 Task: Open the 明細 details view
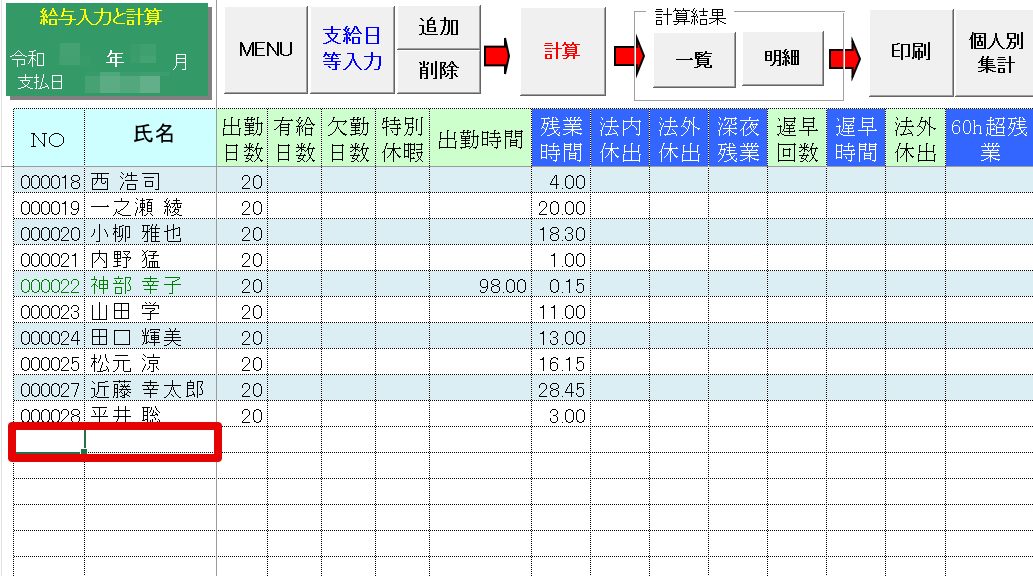[x=781, y=60]
